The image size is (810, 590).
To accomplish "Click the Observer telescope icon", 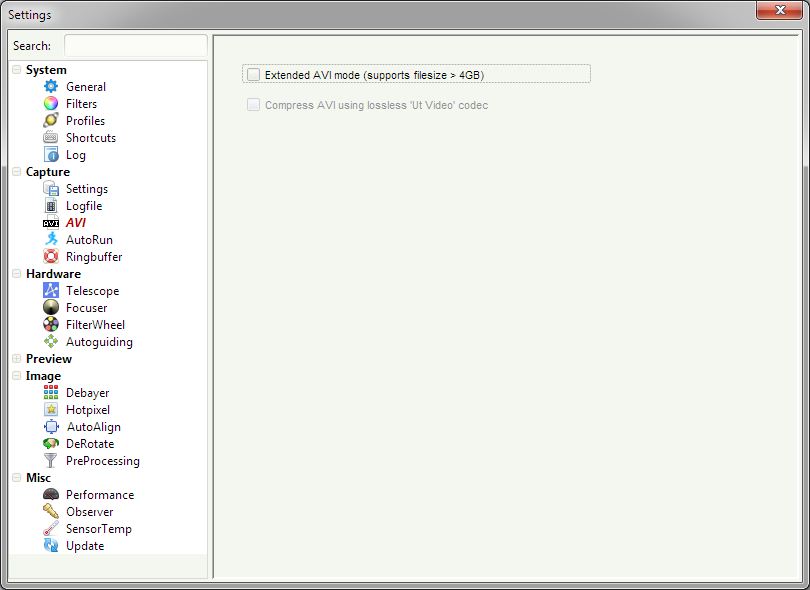I will click(51, 511).
